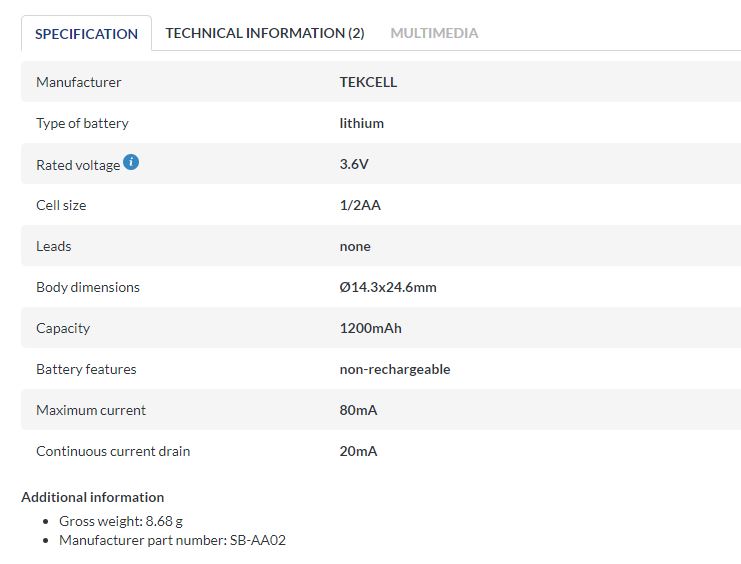Image resolution: width=741 pixels, height=564 pixels.
Task: Click the 1200mAh capacity value
Action: (370, 328)
